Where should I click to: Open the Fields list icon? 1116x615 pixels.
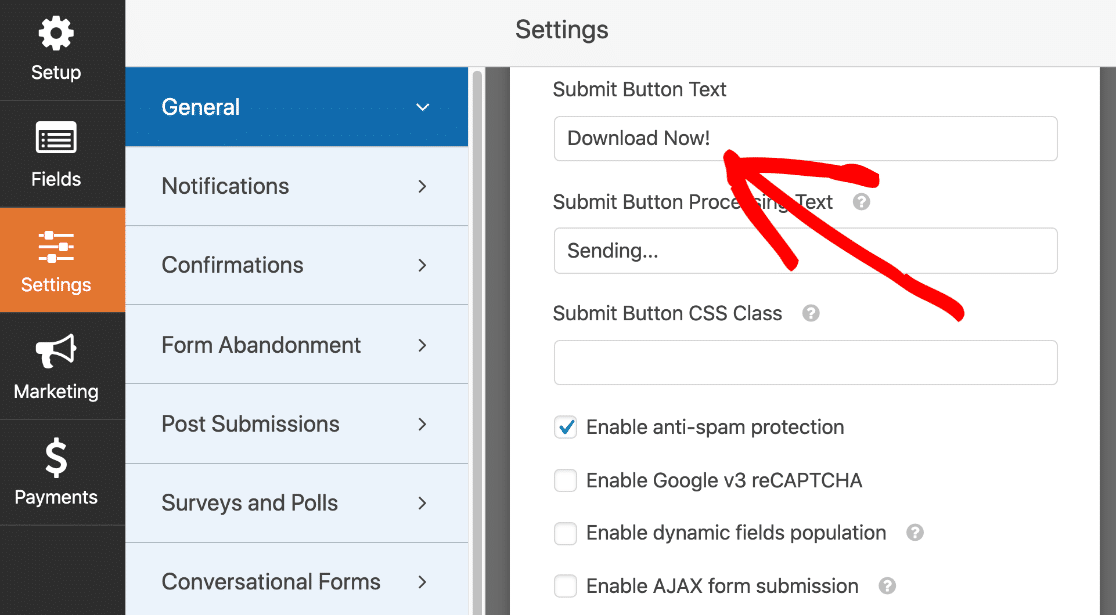56,141
